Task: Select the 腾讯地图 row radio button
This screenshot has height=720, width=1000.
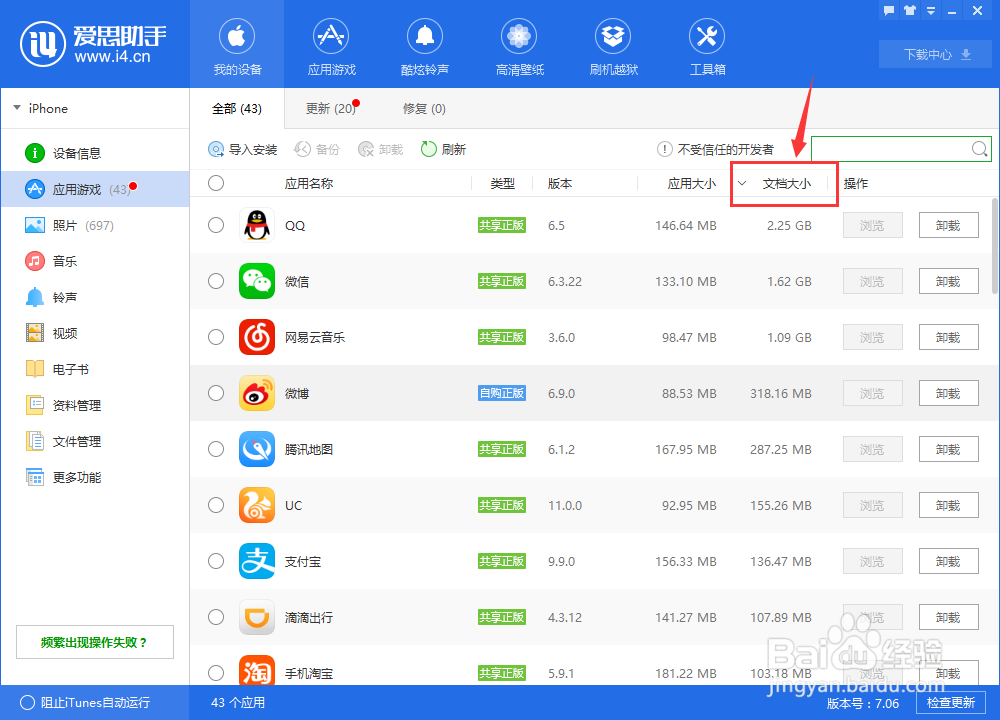Action: click(x=216, y=449)
